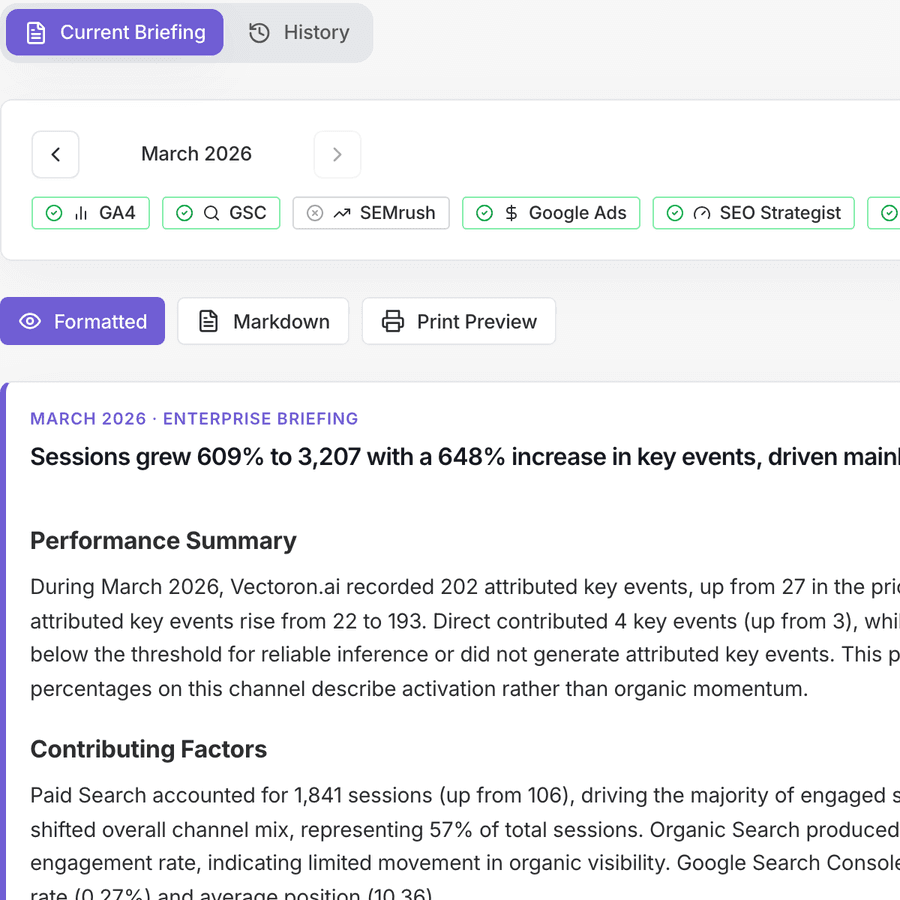
Task: Click the grey disabled status circle on SEMrush
Action: 315,213
